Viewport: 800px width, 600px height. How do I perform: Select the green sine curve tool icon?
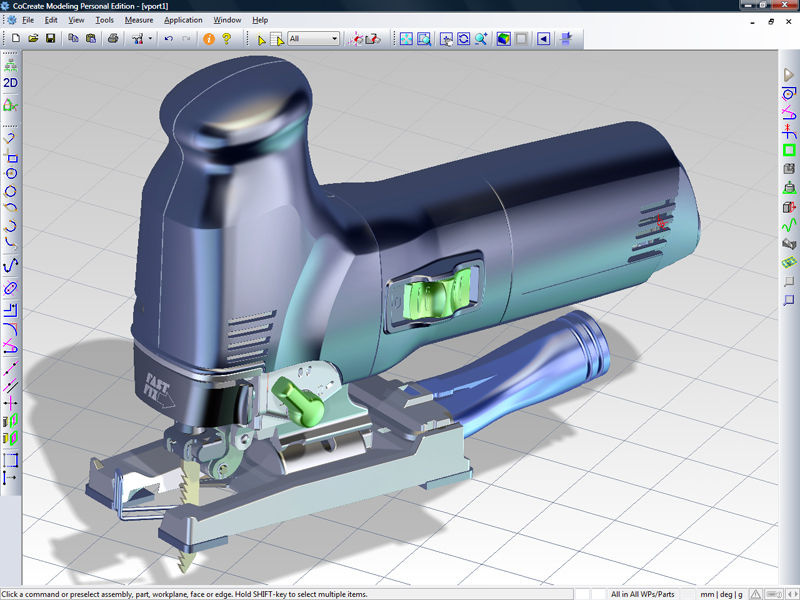tap(789, 225)
